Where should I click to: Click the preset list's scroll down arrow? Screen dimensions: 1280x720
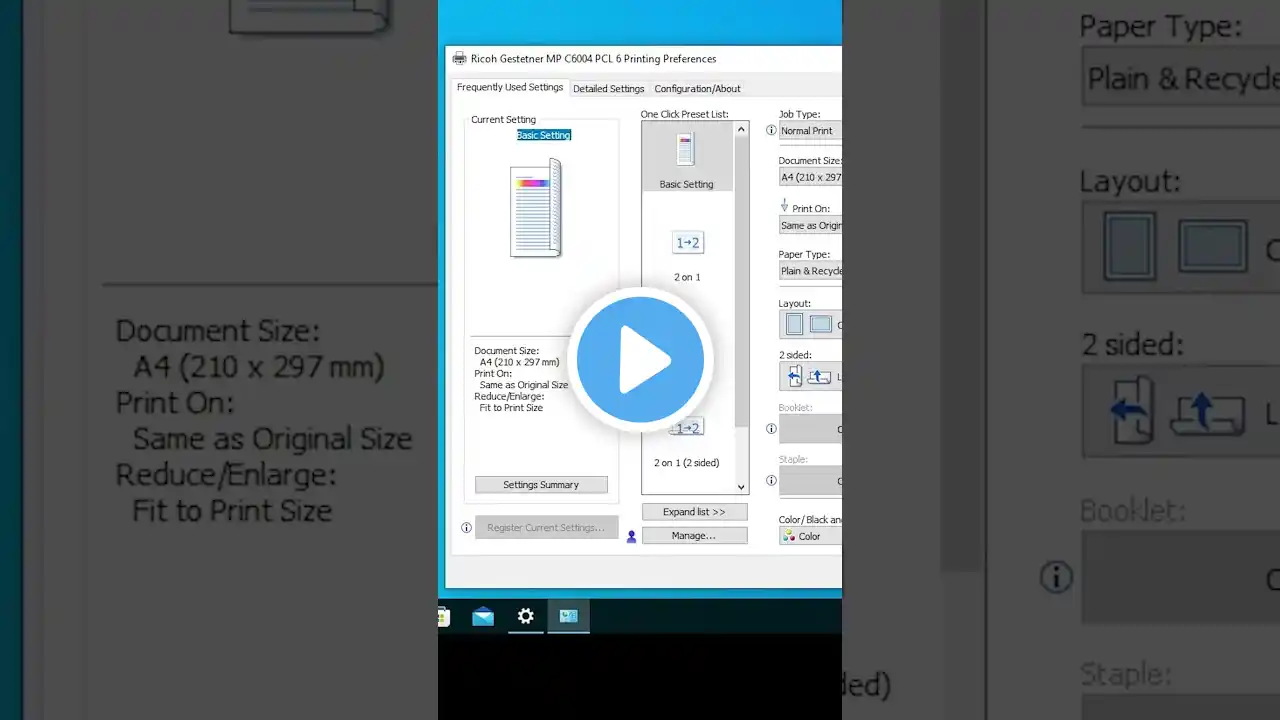[741, 487]
